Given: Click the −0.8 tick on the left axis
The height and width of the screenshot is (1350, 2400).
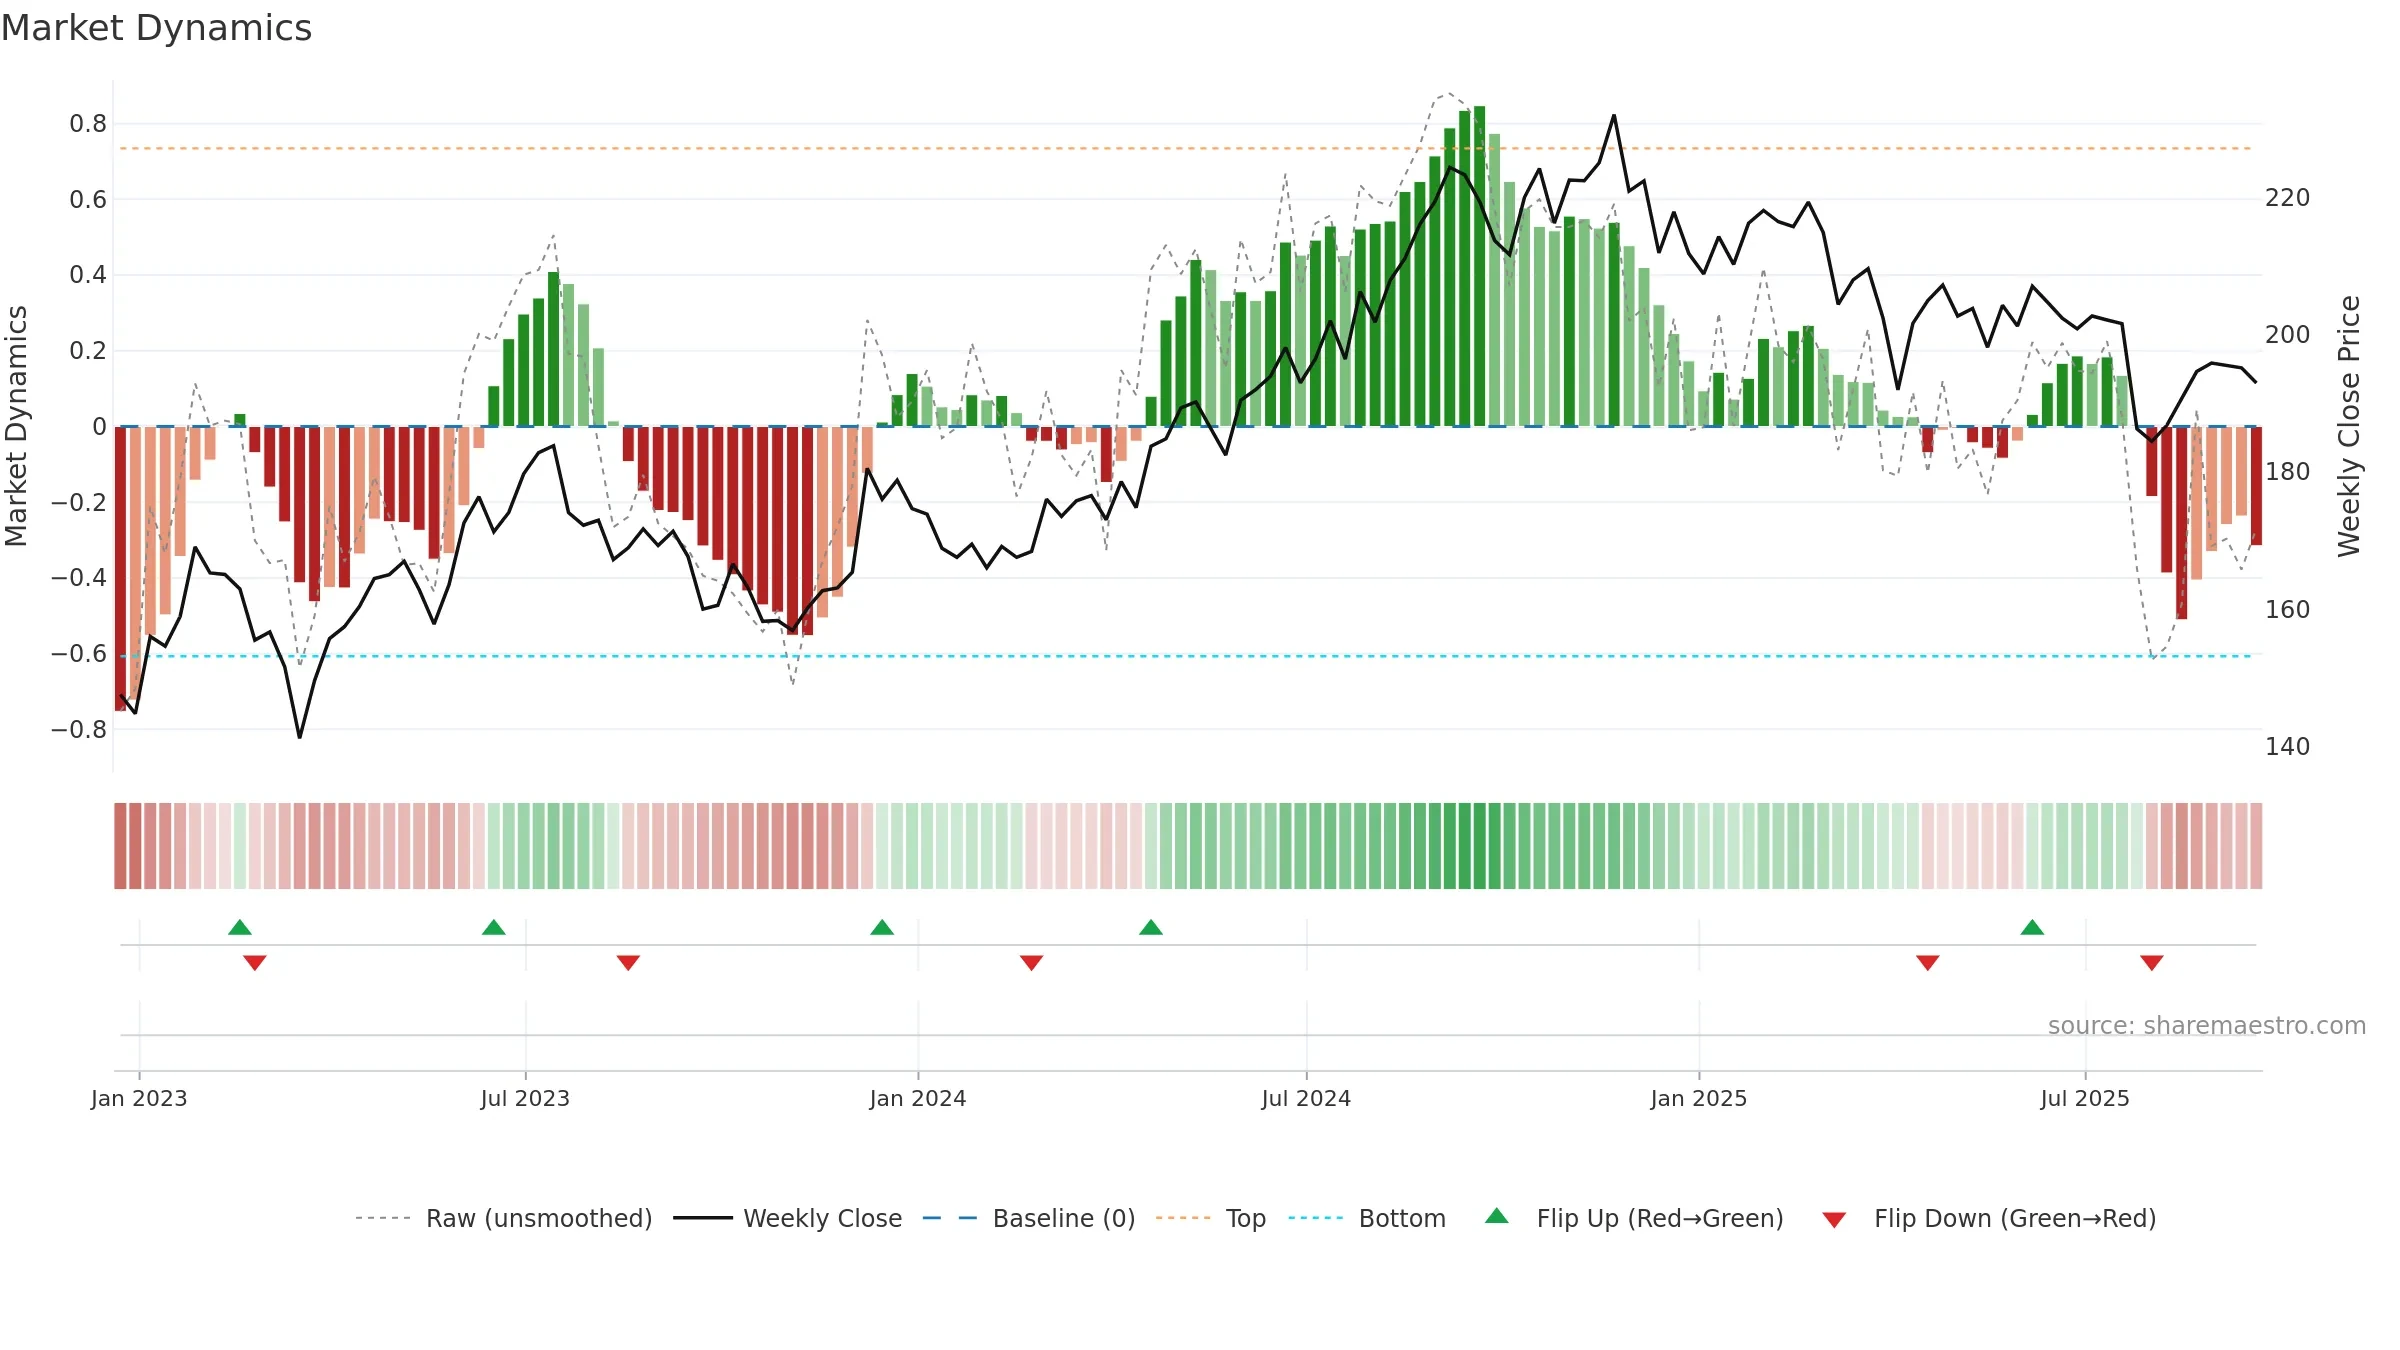Looking at the screenshot, I should (x=79, y=730).
